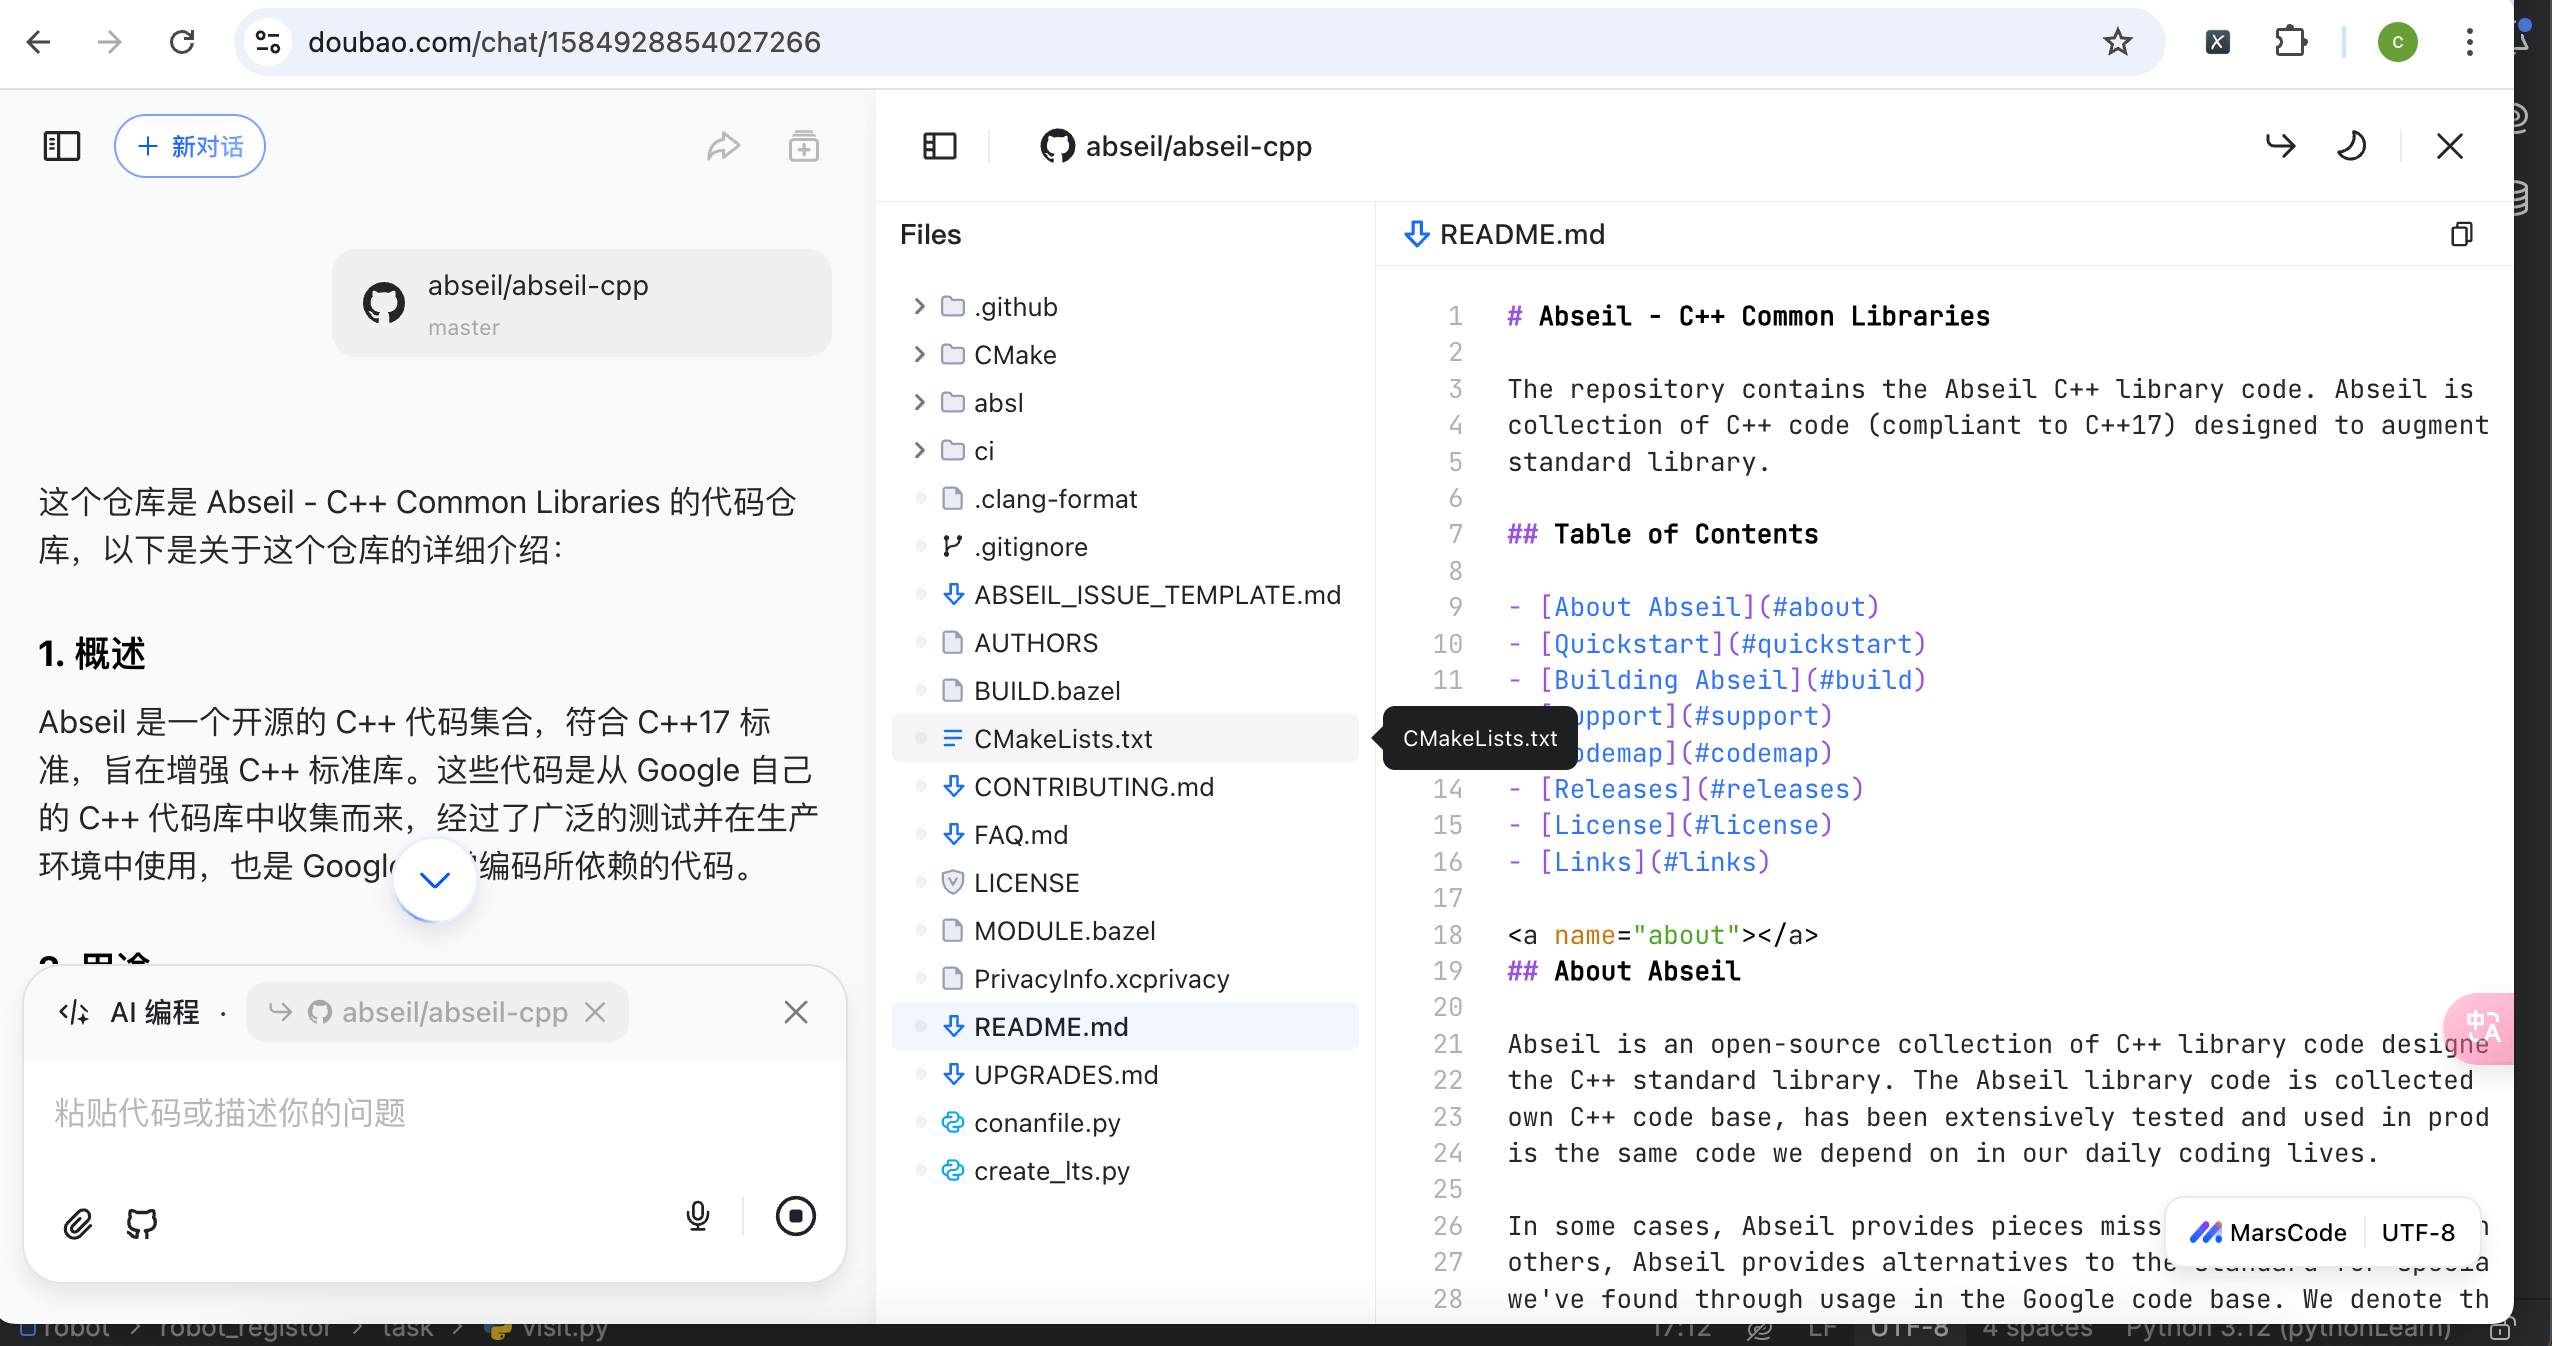2552x1346 pixels.
Task: Toggle dark mode moon icon
Action: click(x=2351, y=146)
